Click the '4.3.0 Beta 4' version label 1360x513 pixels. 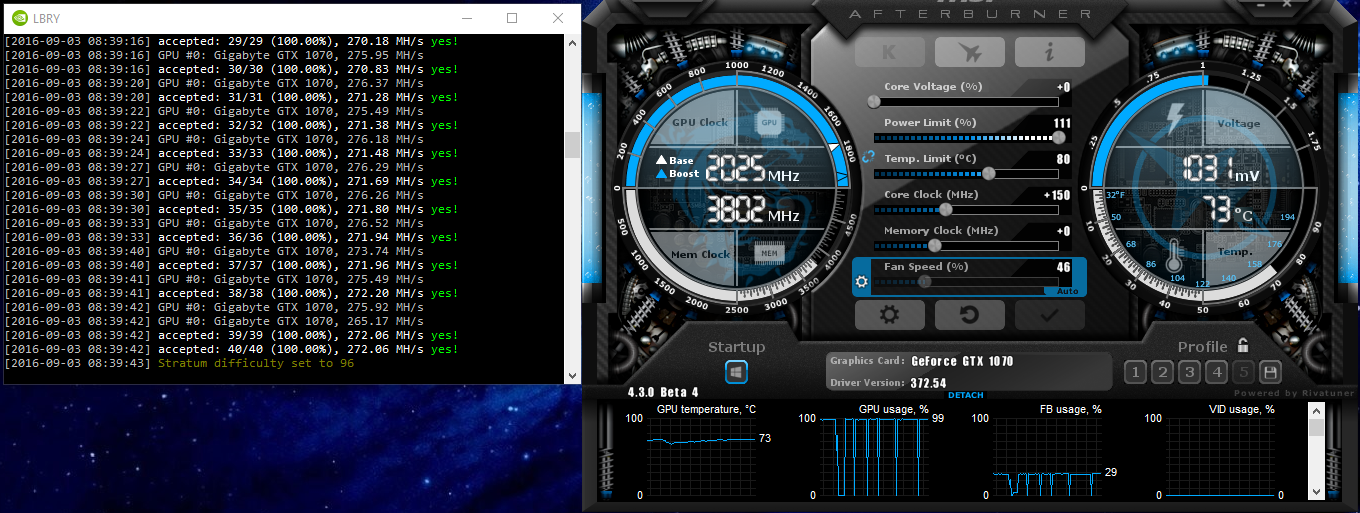point(663,391)
